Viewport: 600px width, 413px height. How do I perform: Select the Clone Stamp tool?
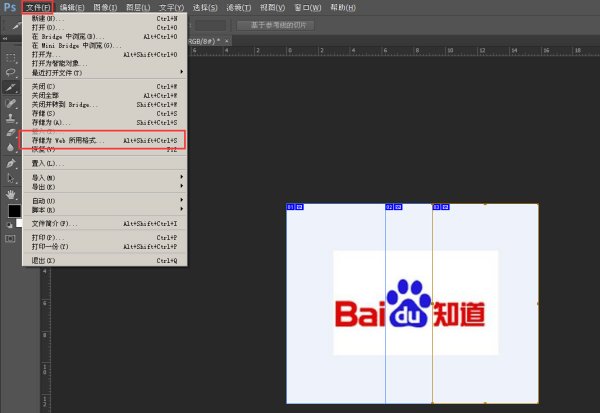click(x=11, y=118)
